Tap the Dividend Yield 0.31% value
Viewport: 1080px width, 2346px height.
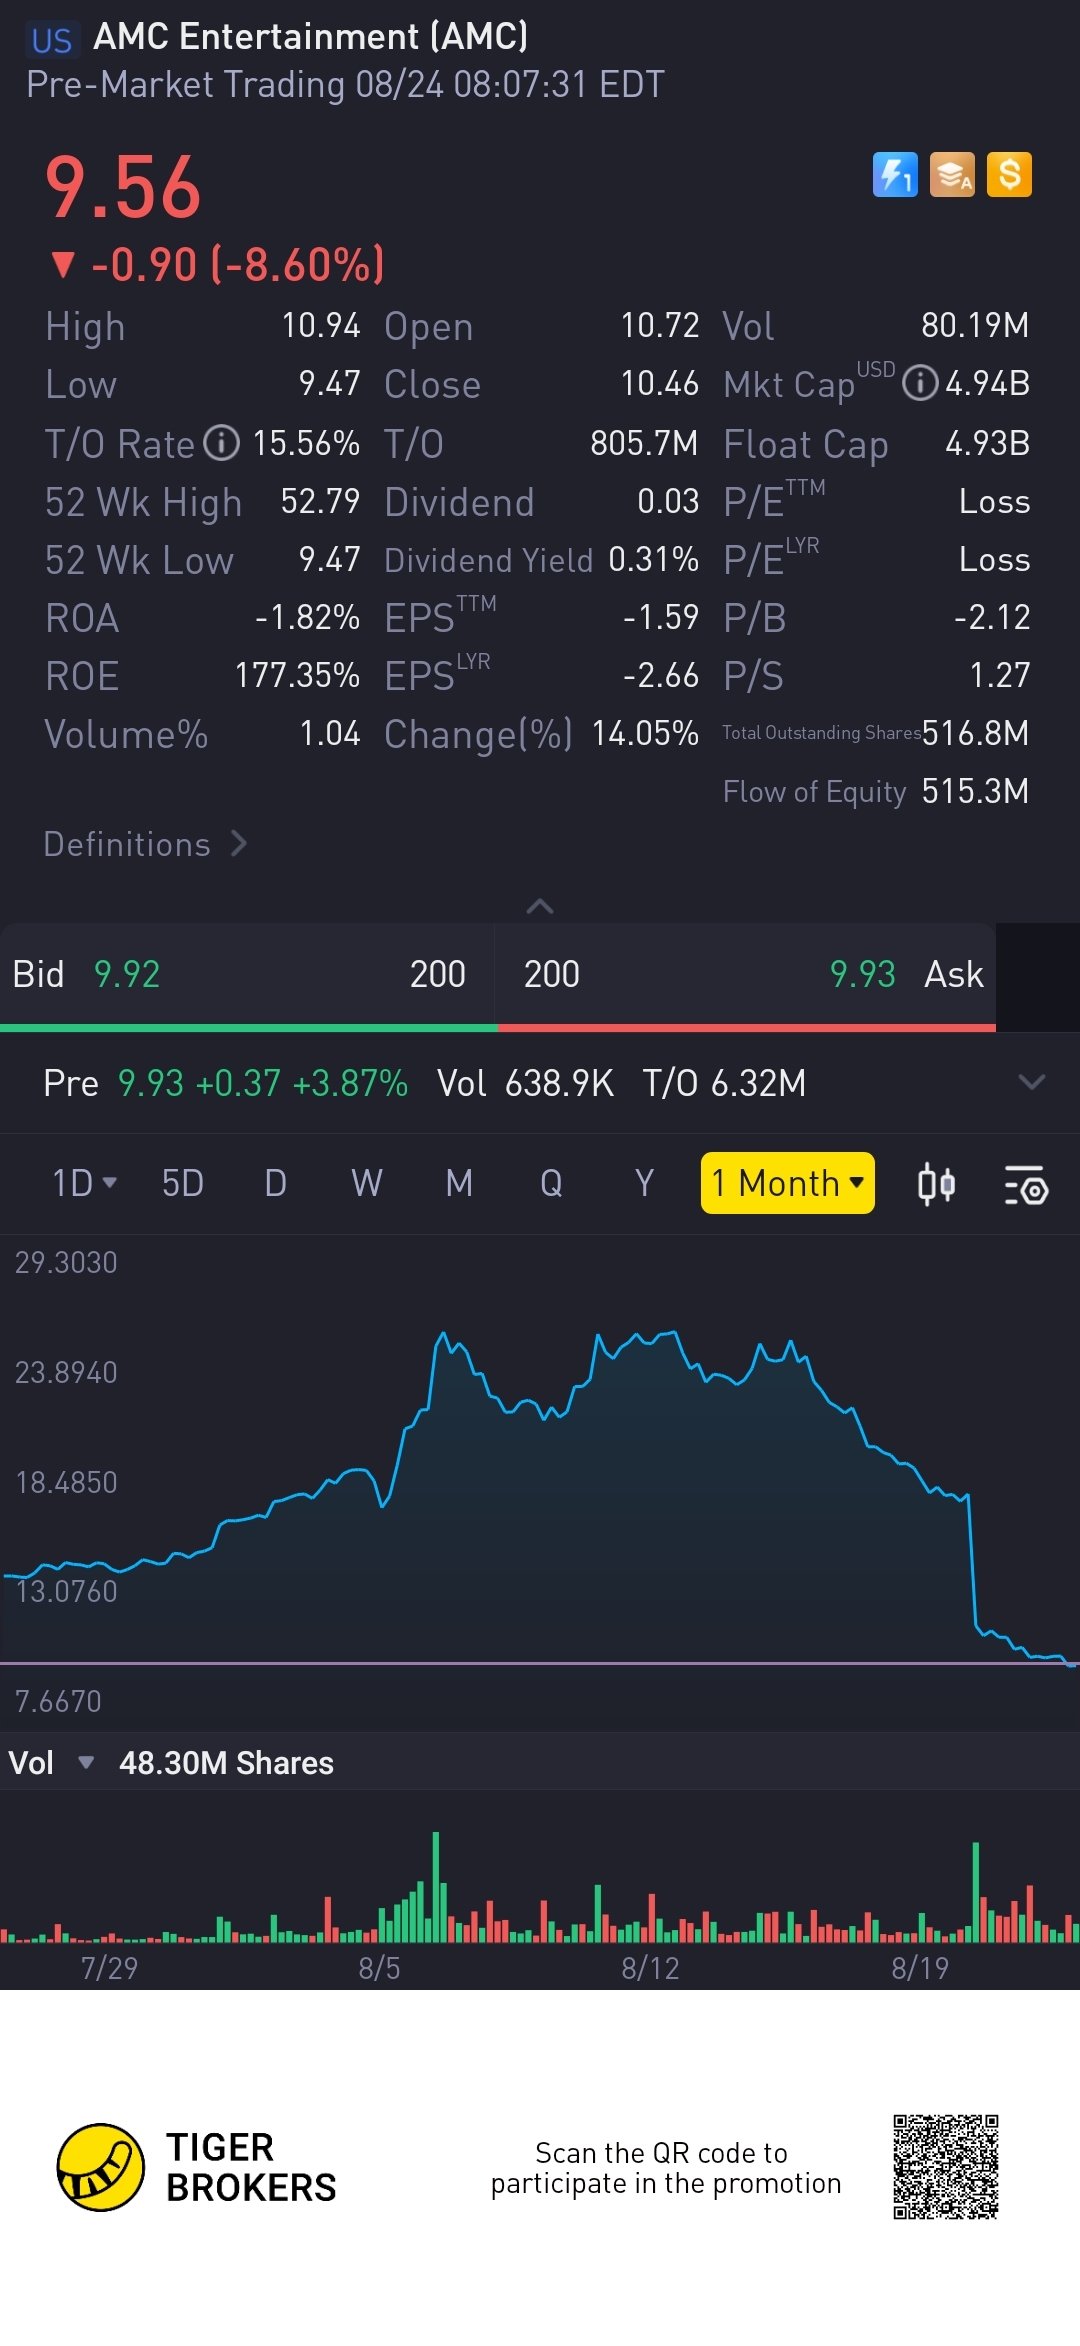(653, 559)
